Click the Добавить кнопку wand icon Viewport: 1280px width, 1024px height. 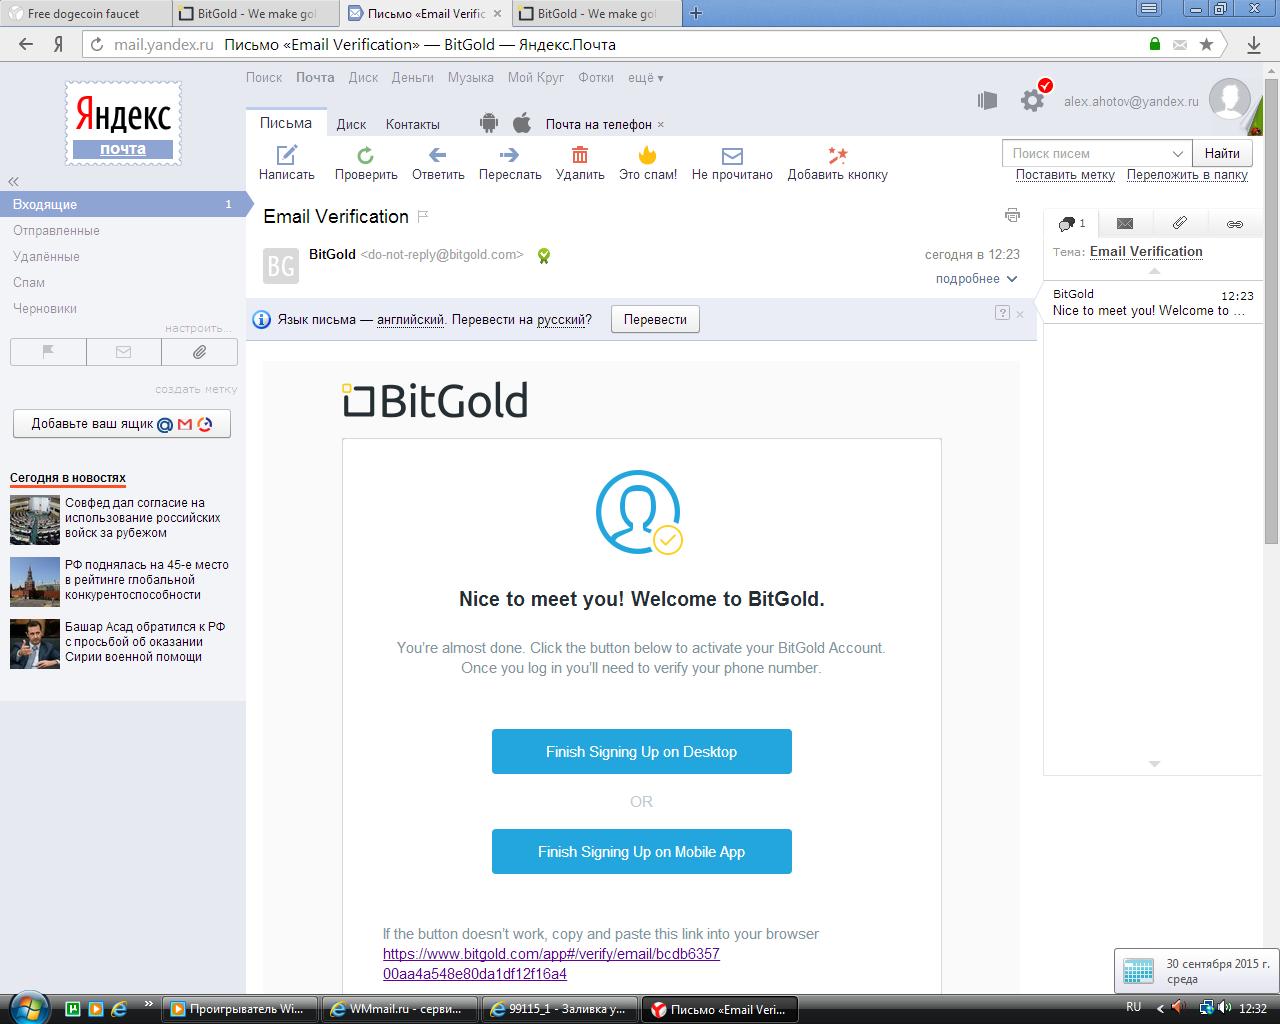[837, 155]
